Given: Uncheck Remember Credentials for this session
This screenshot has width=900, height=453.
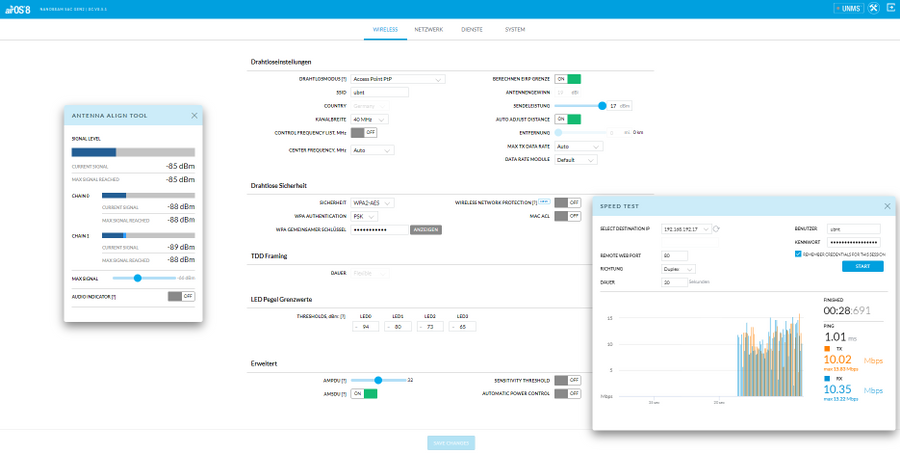Looking at the screenshot, I should [798, 254].
